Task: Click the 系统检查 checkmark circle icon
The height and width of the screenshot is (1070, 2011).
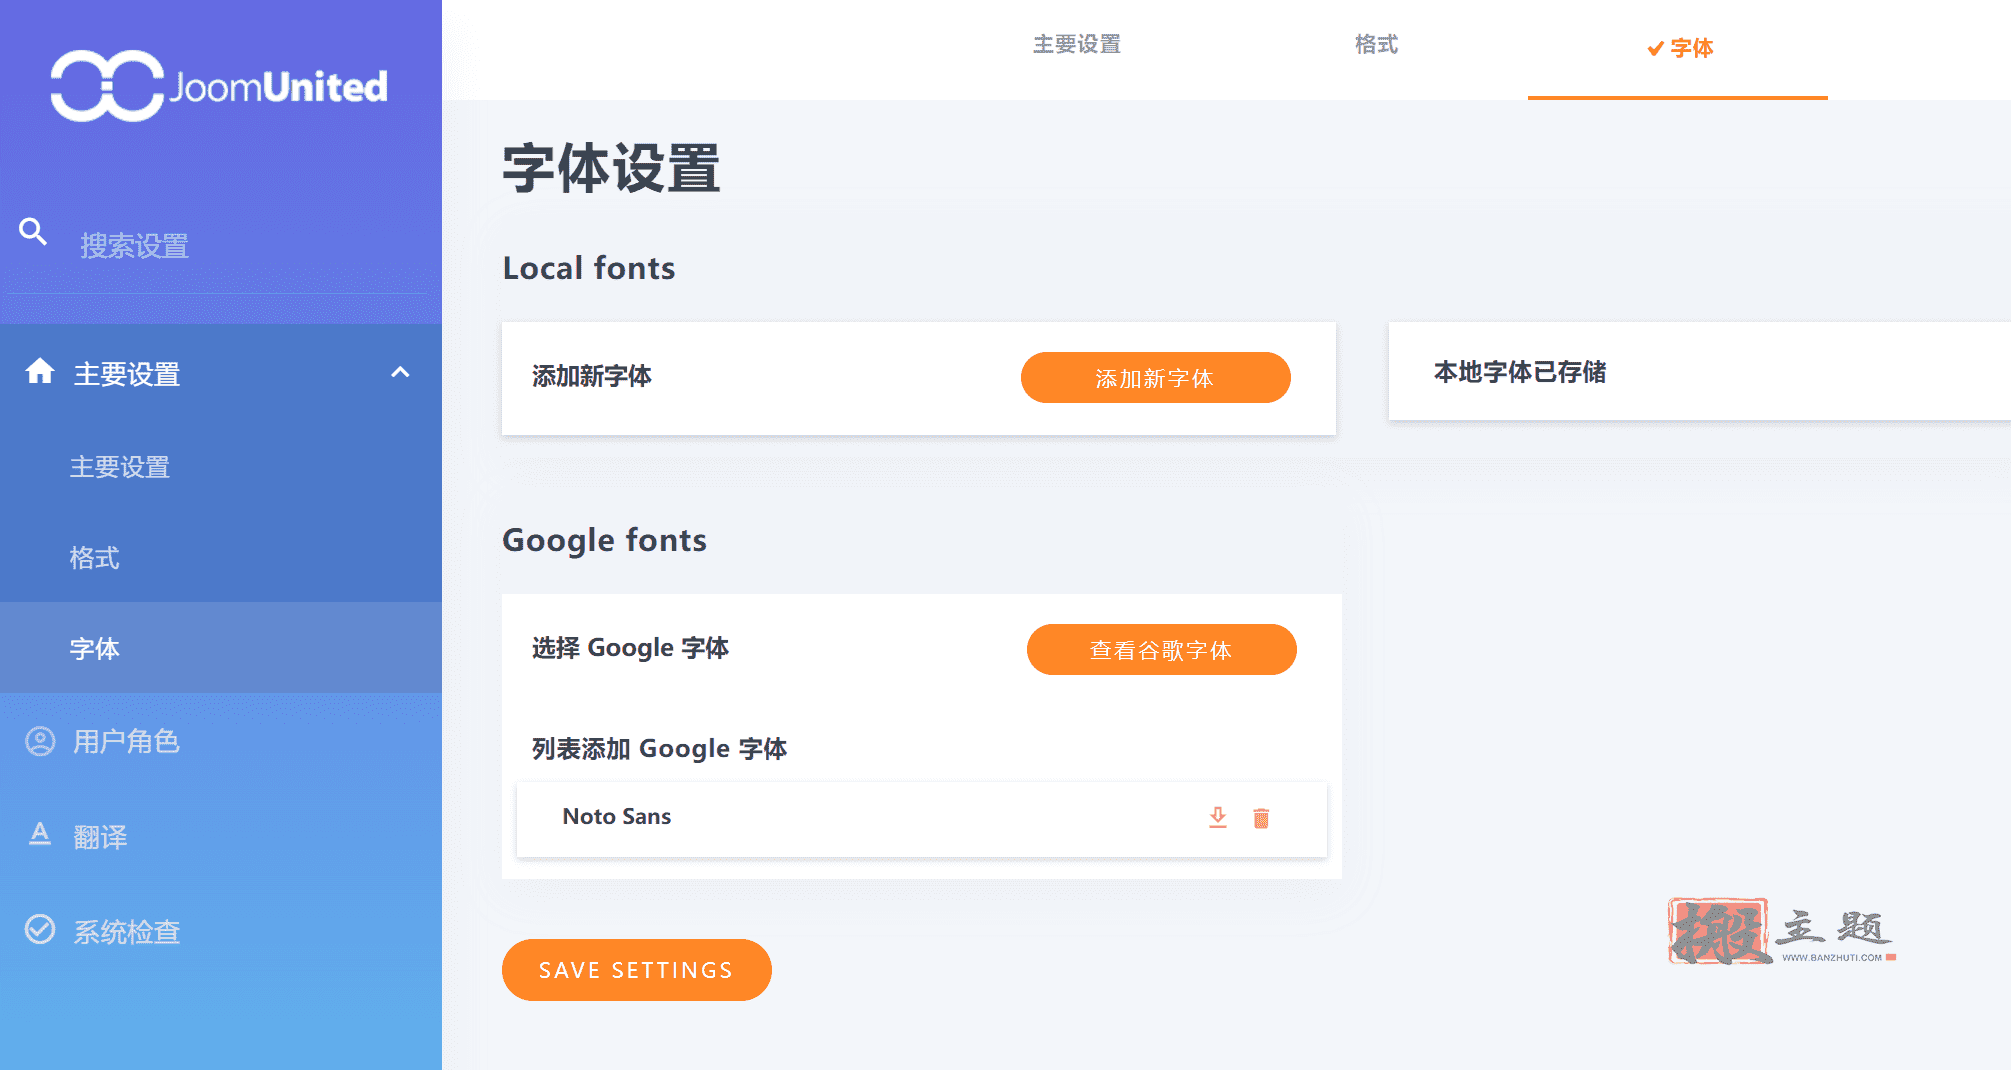Action: tap(40, 930)
